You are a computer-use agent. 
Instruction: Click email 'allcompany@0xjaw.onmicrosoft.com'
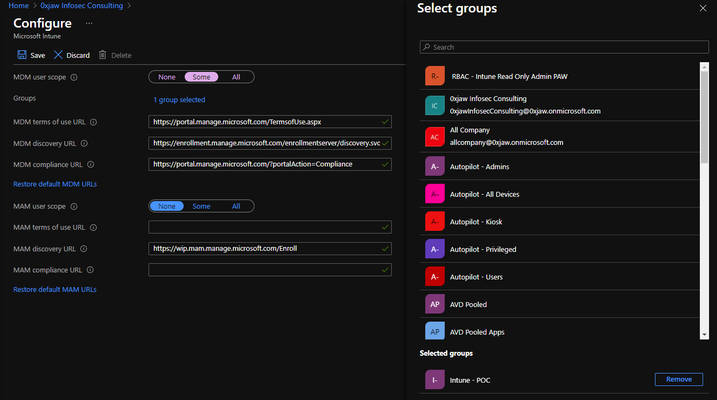(506, 143)
